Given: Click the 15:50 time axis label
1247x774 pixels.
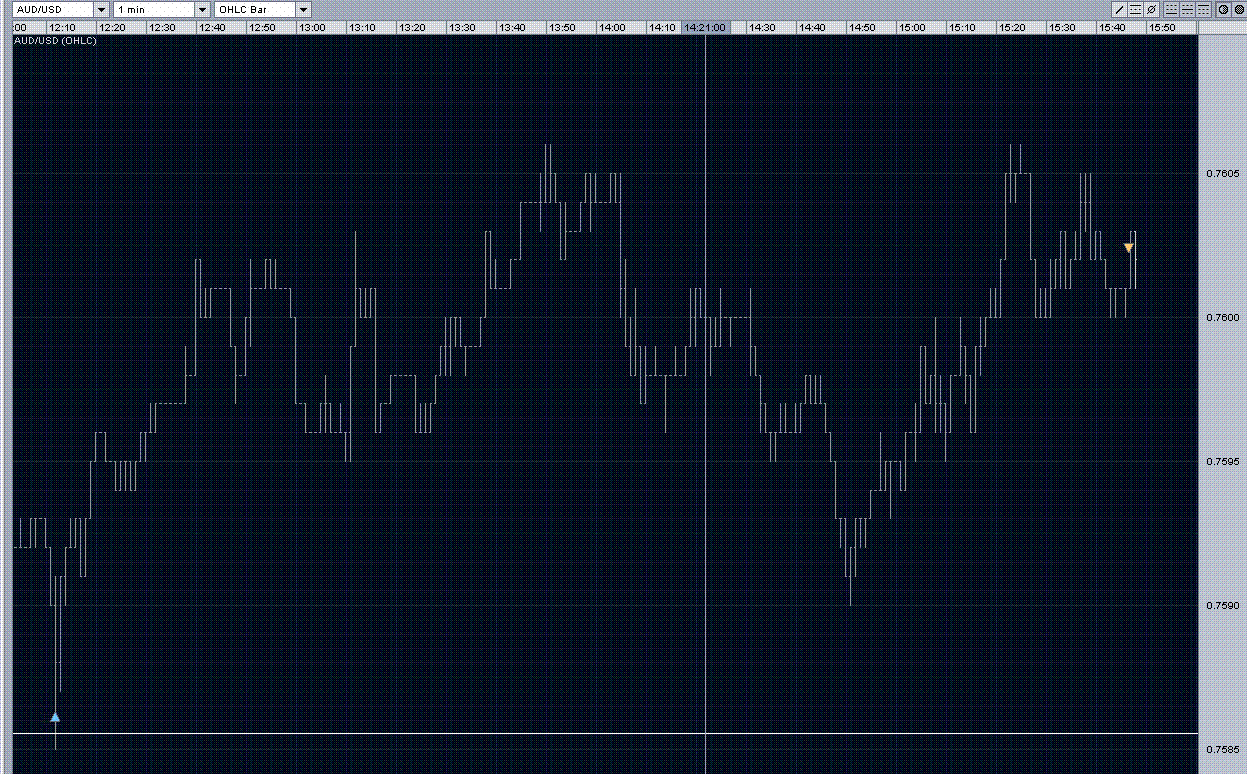Looking at the screenshot, I should (1162, 28).
